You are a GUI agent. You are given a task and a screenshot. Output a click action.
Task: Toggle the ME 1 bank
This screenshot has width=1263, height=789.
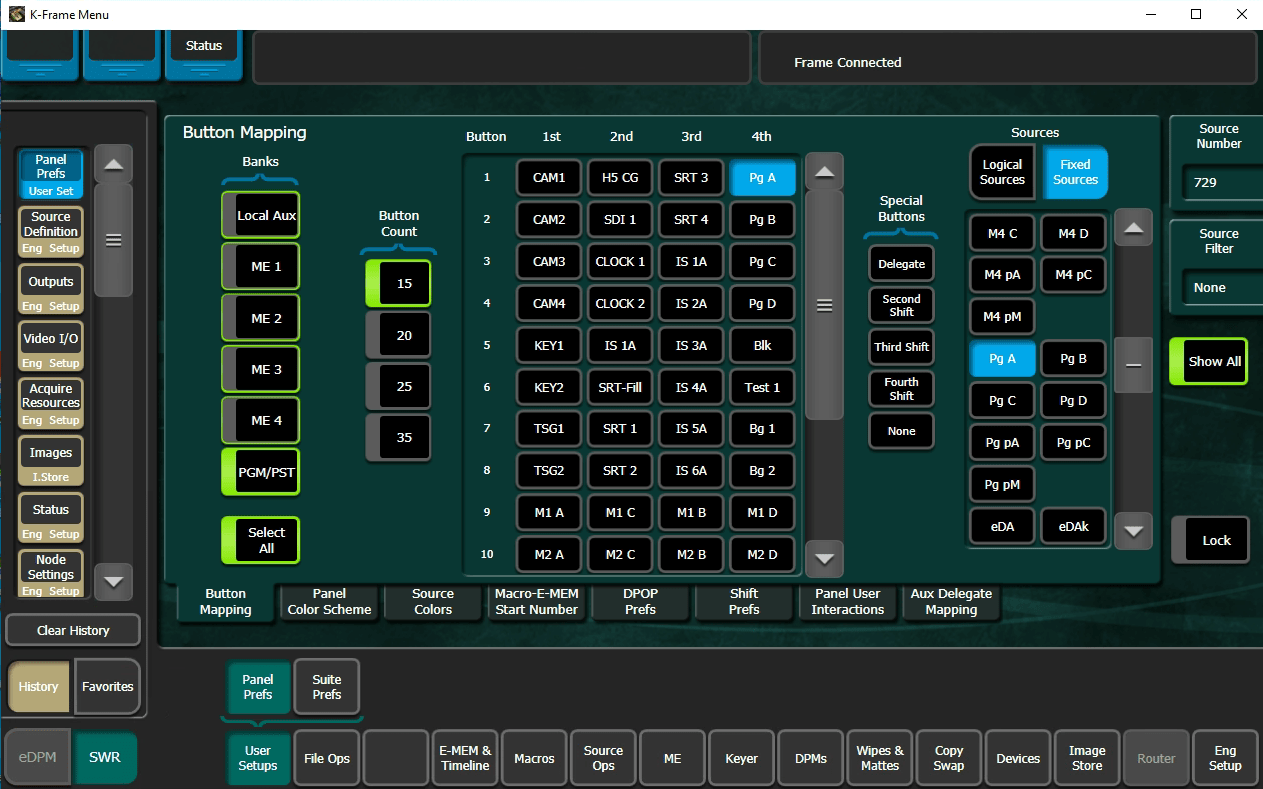[260, 266]
